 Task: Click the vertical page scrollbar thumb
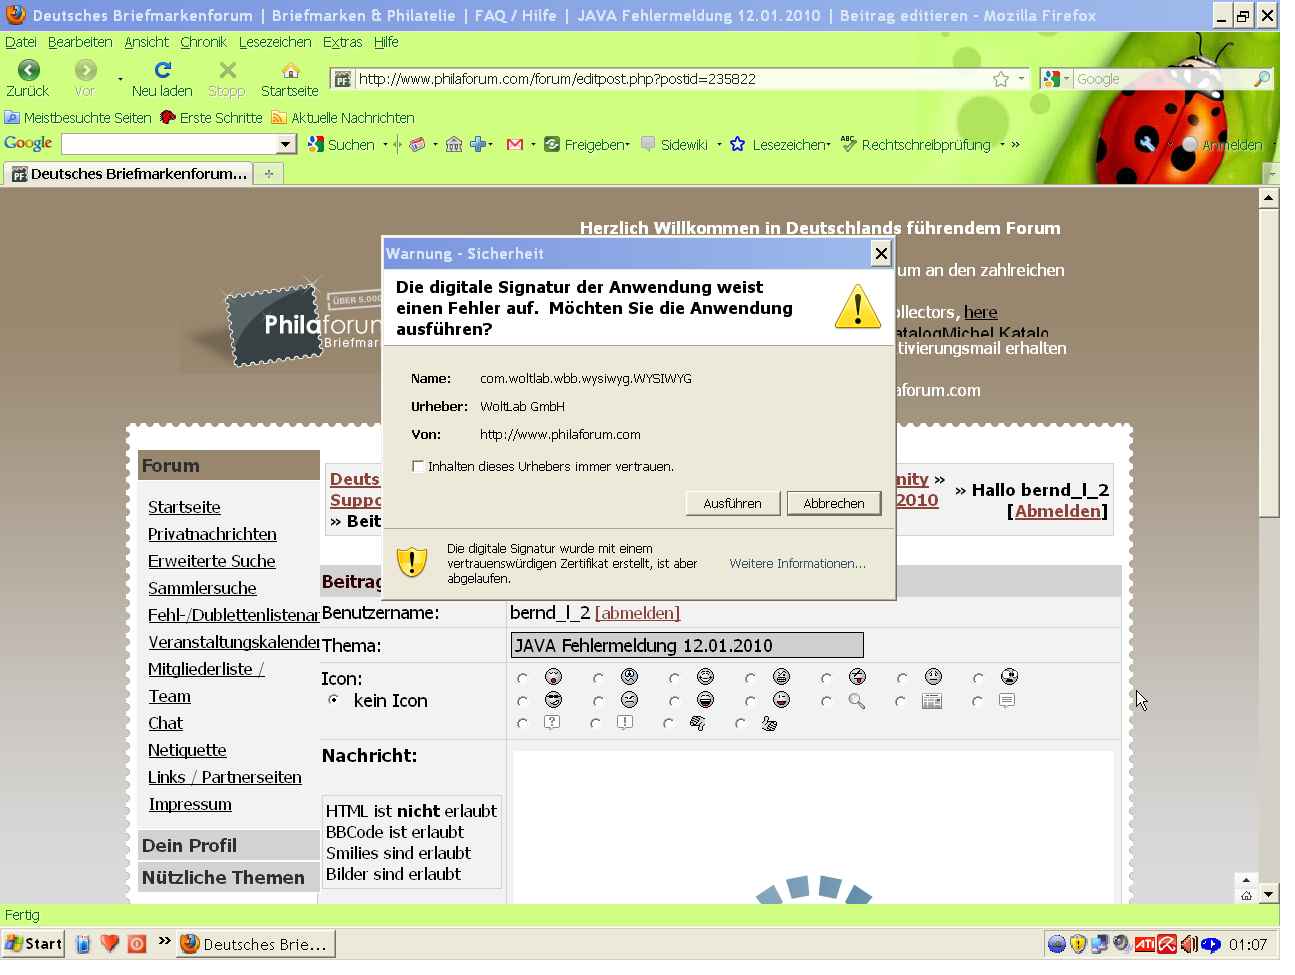1268,361
